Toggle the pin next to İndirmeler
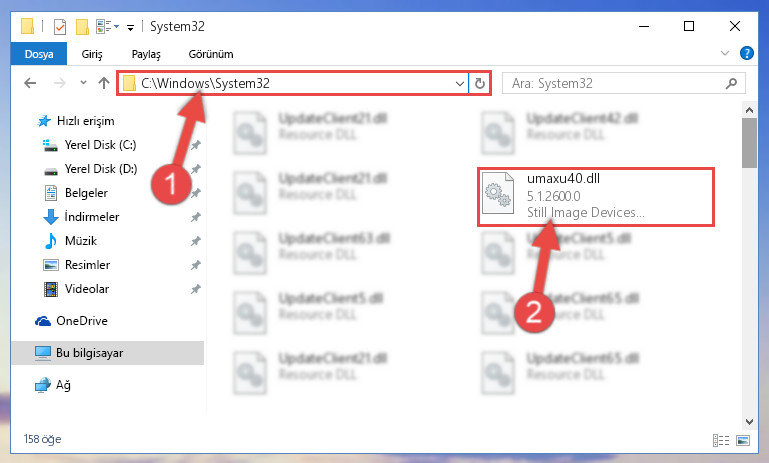 195,217
